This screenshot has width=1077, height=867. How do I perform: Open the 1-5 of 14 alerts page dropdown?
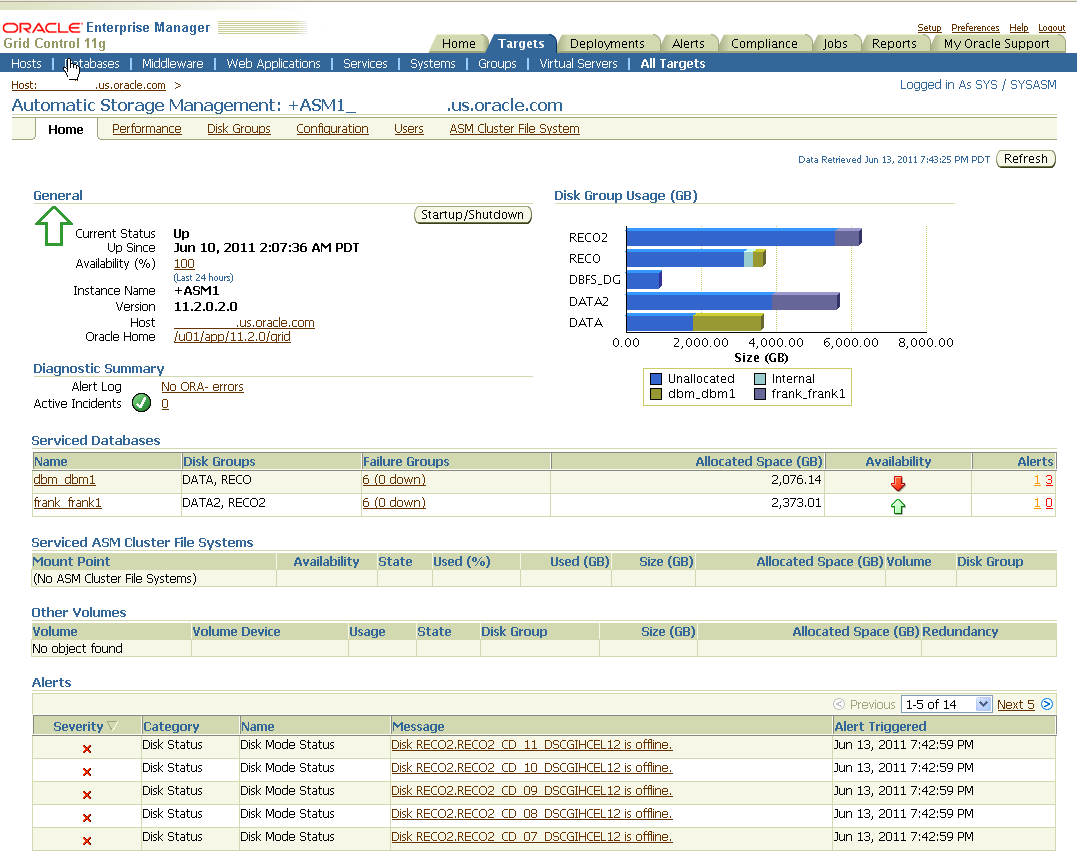[945, 704]
